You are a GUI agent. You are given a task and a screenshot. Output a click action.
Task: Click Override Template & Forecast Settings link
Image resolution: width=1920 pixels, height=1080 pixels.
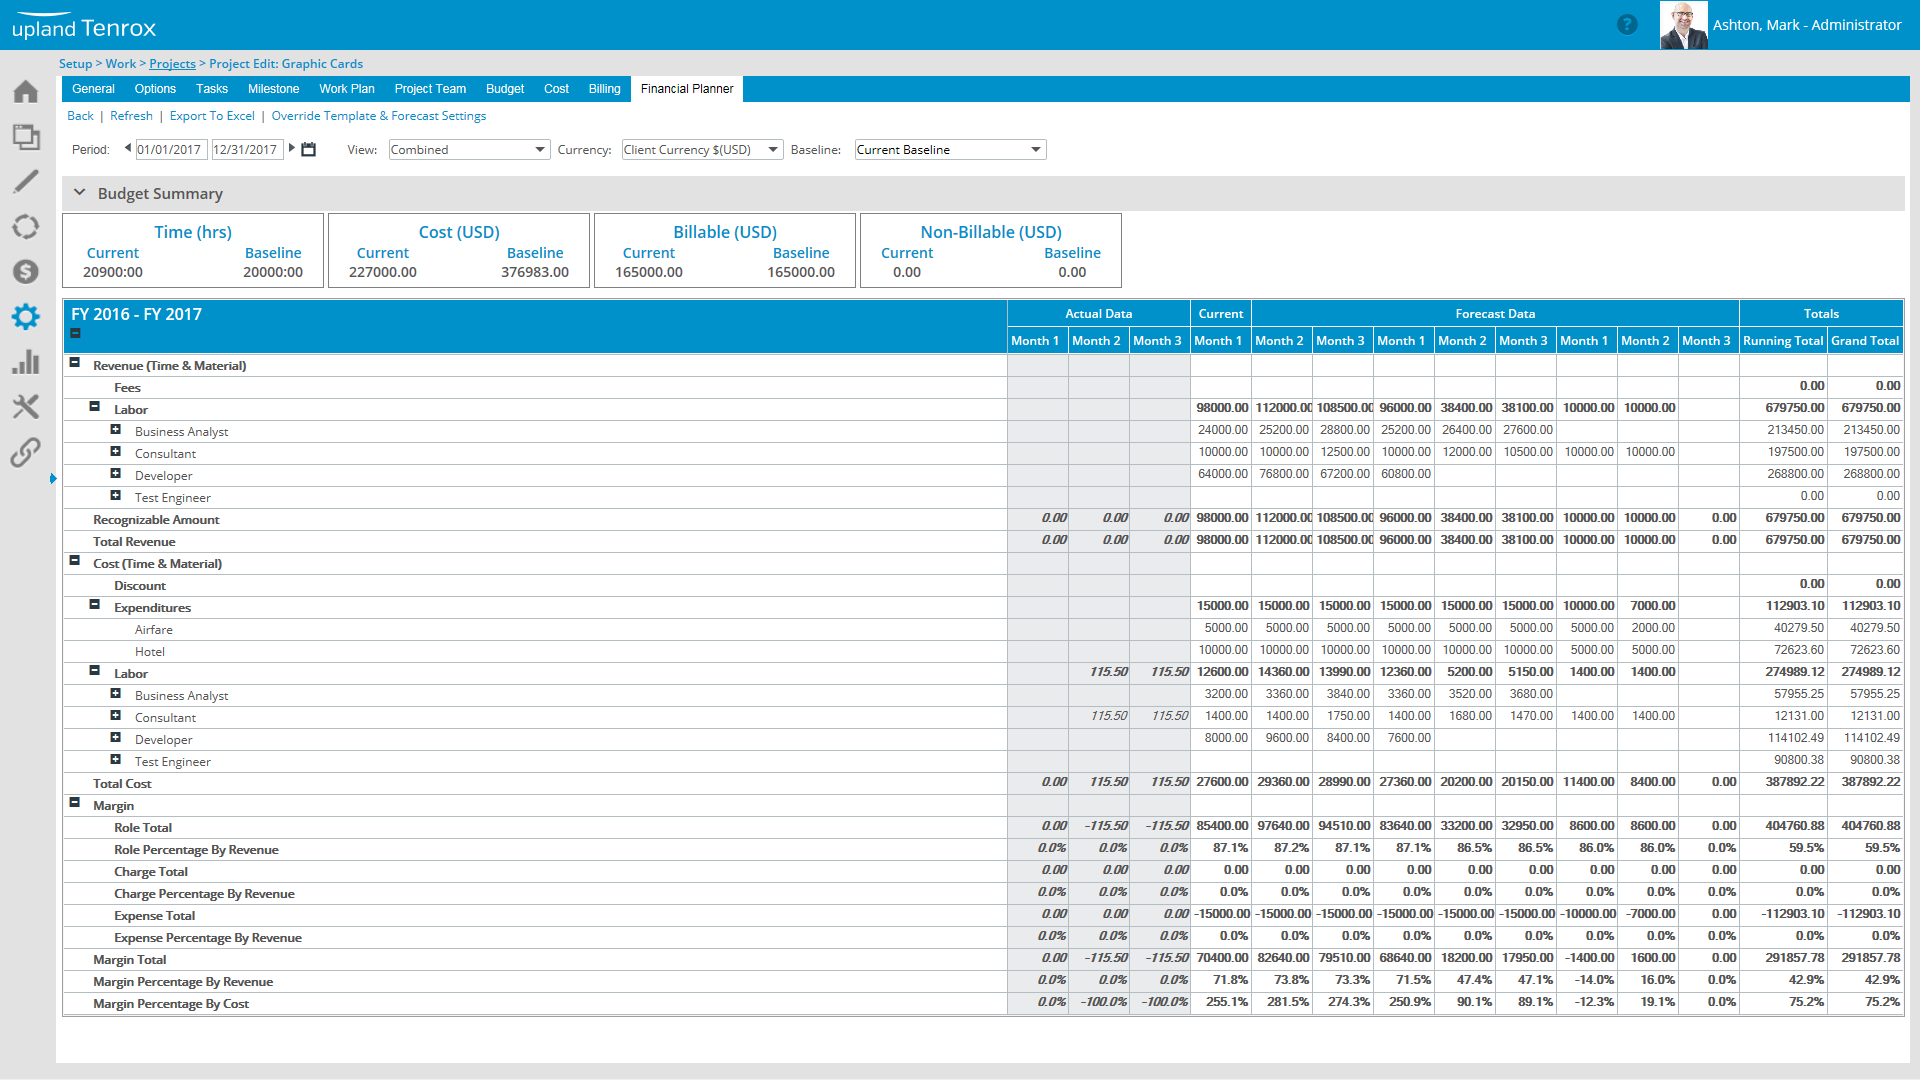[x=378, y=116]
